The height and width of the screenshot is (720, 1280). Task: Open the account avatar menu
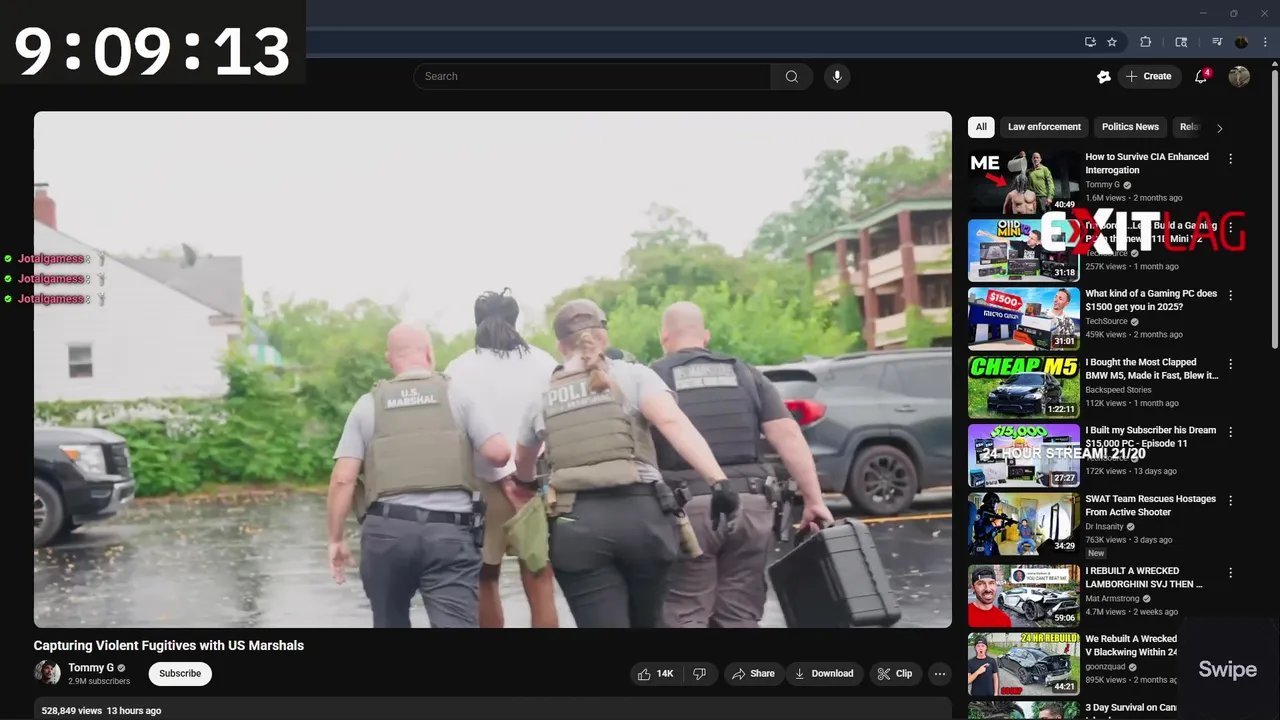click(1239, 76)
